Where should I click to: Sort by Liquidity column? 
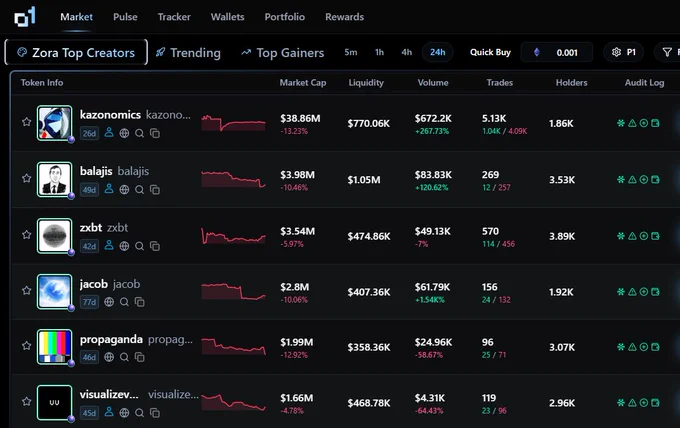click(x=366, y=82)
